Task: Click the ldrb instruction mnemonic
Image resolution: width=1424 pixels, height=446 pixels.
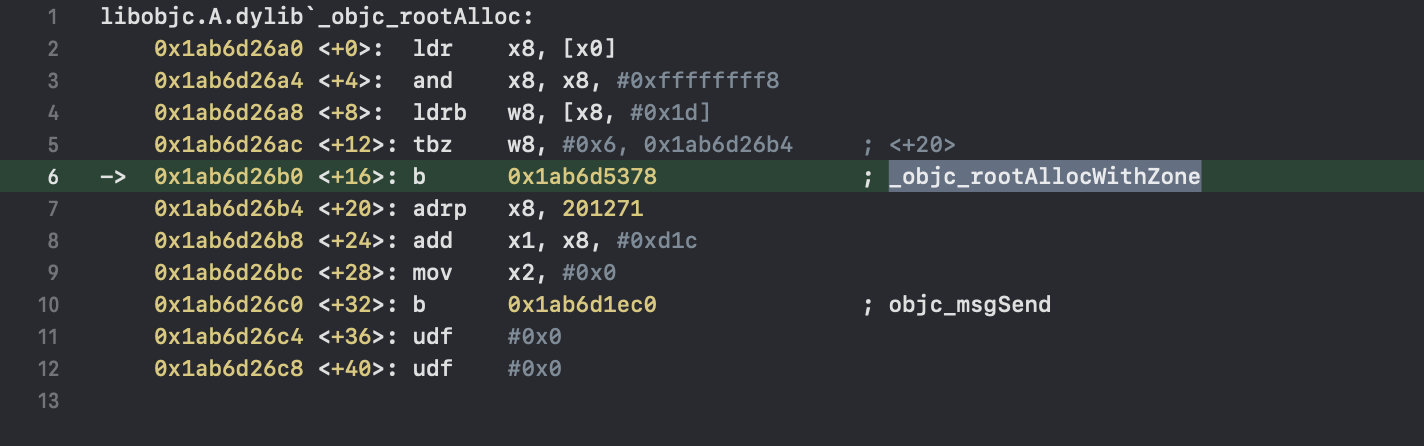Action: 439,113
